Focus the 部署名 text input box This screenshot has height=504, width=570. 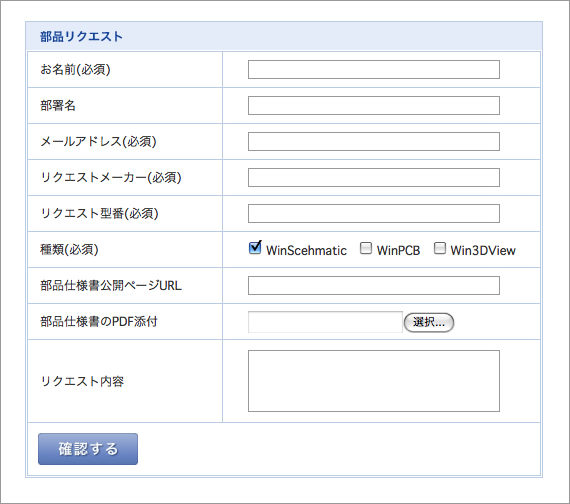click(x=374, y=105)
